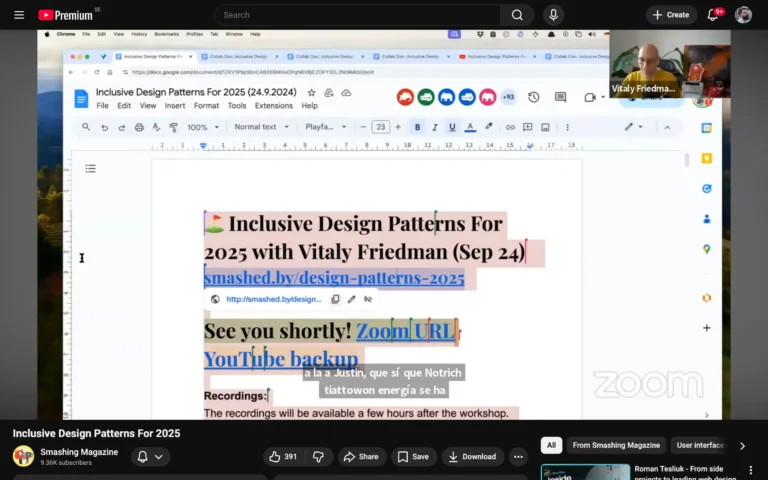The image size is (768, 480).
Task: Open YouTube notifications bell
Action: coord(713,15)
